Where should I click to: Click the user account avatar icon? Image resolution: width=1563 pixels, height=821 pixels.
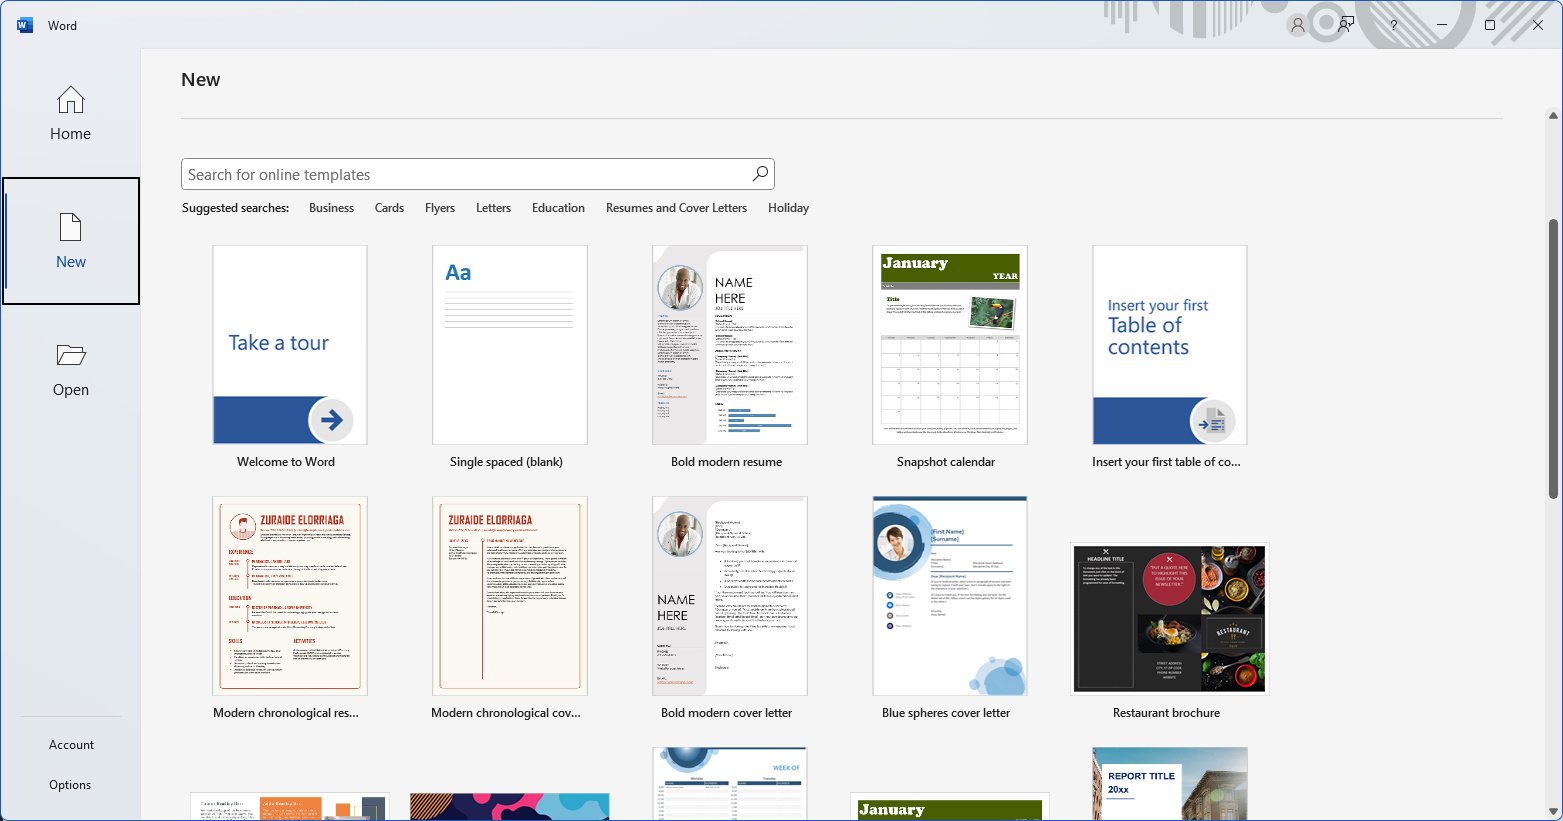click(1297, 24)
